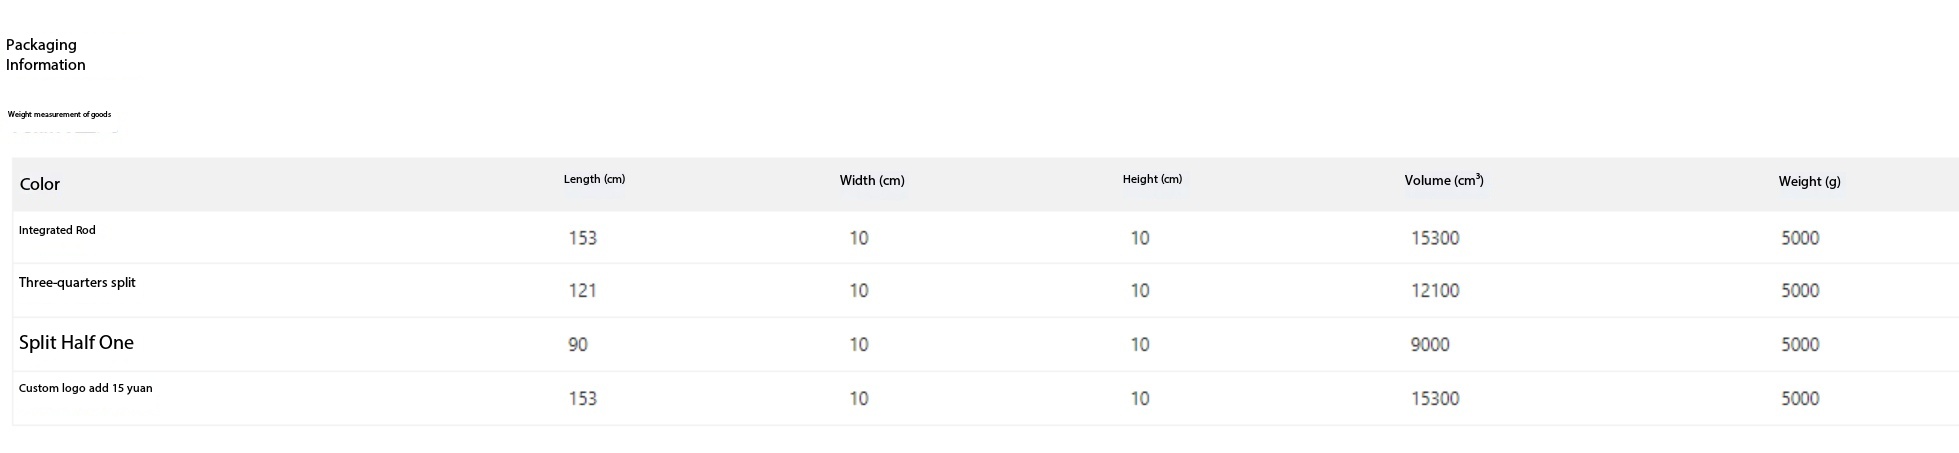This screenshot has width=1959, height=453.
Task: Click the Weight measurement of goods label
Action: (x=59, y=115)
